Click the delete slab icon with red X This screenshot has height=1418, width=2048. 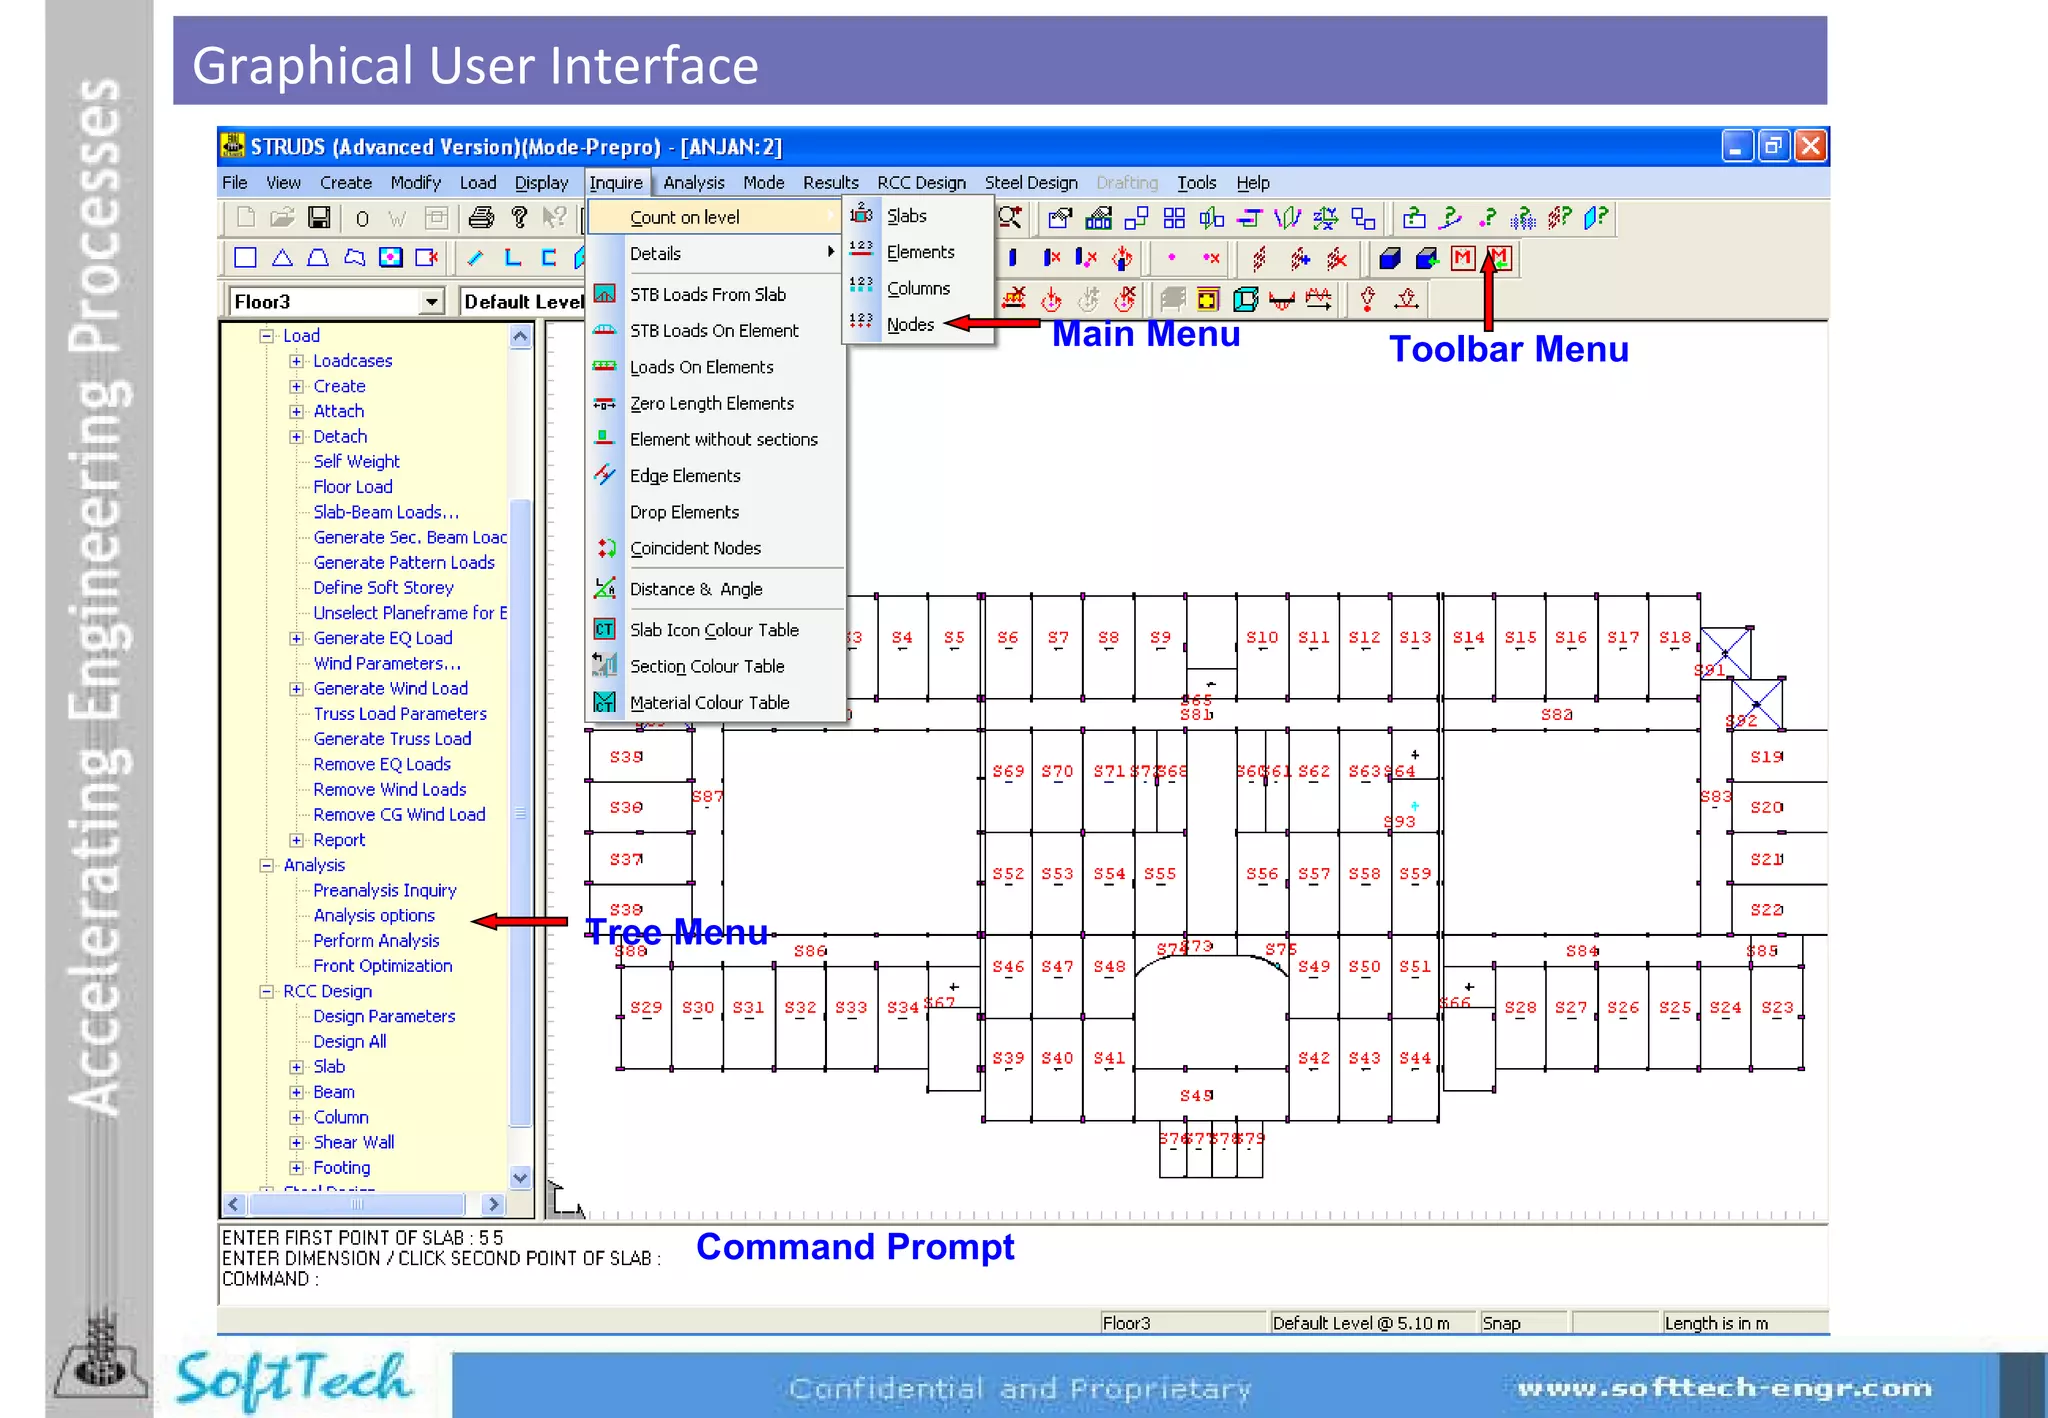427,258
